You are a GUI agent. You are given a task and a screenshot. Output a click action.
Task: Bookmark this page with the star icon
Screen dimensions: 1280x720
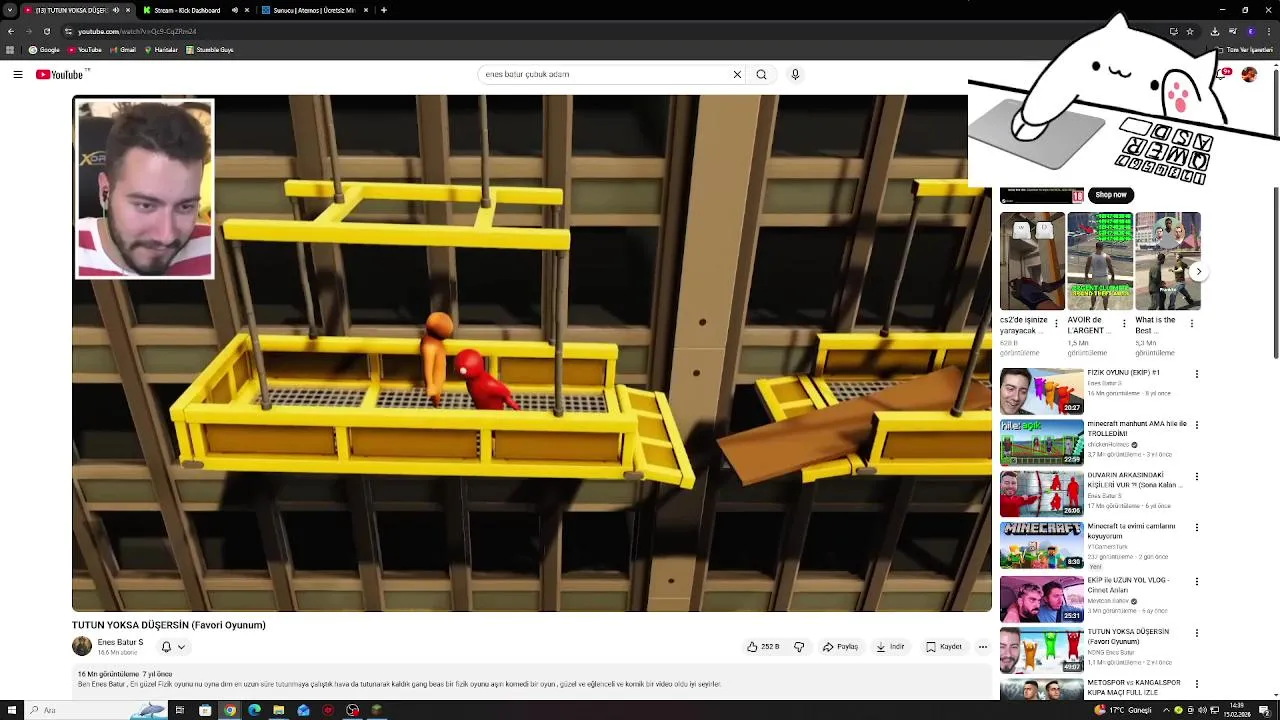[1189, 31]
